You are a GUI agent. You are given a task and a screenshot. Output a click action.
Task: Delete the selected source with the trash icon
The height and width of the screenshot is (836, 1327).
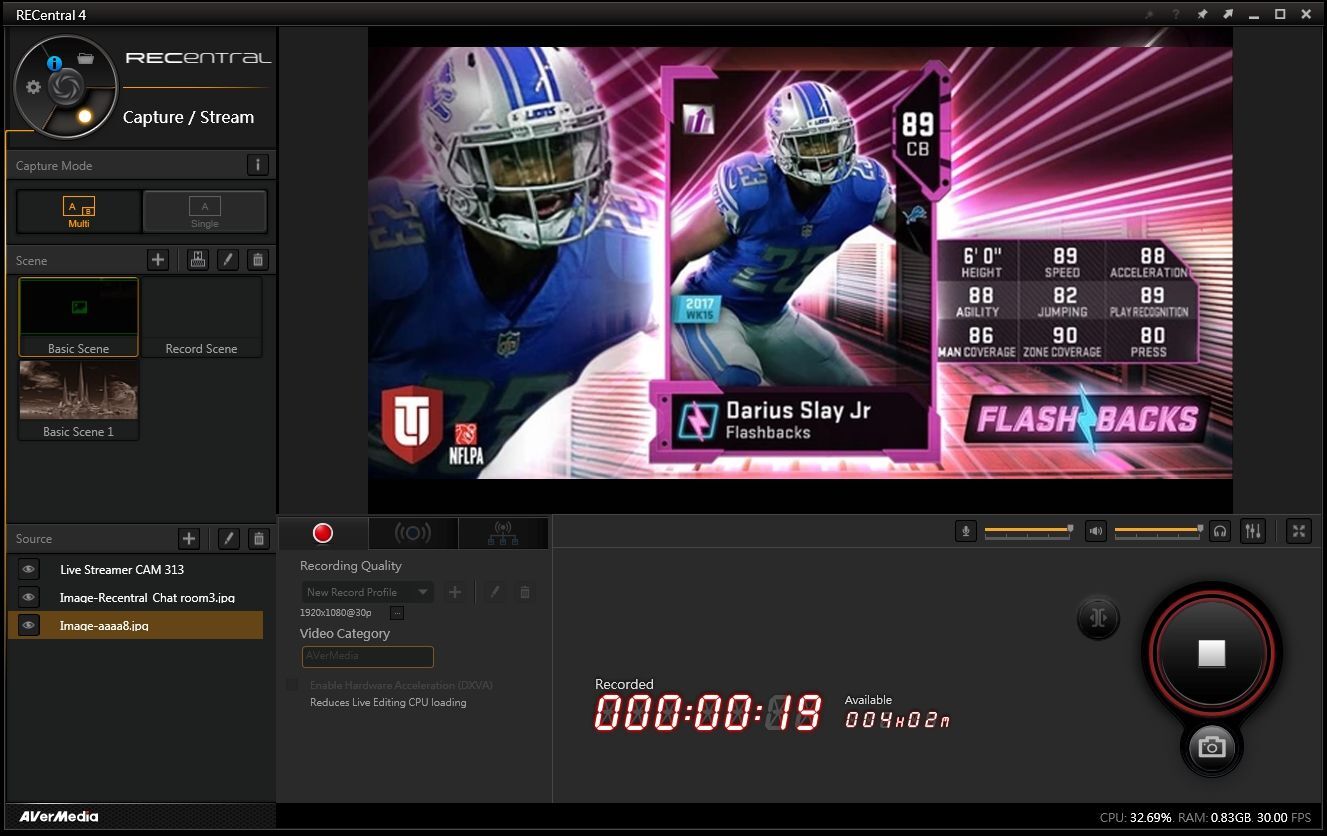[259, 539]
